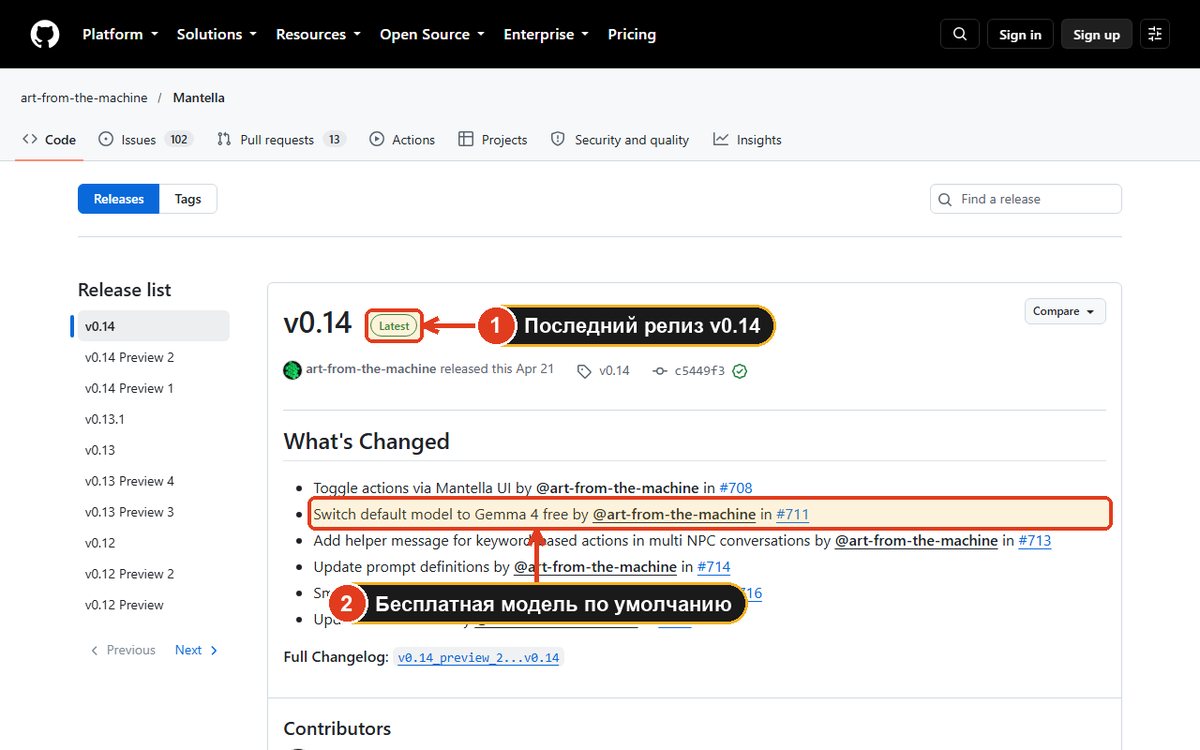
Task: Click the verified commit checkmark icon
Action: coord(740,371)
